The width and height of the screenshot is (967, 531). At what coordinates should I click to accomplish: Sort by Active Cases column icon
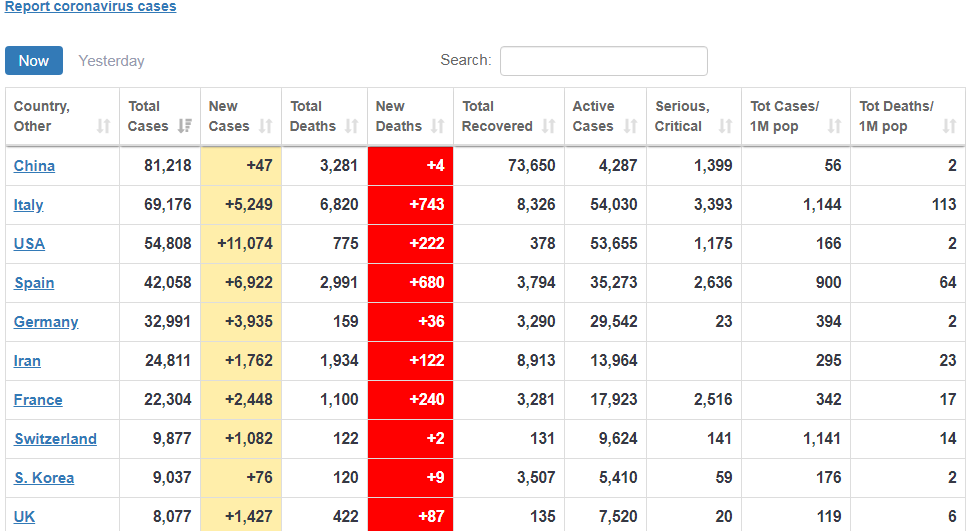pos(630,126)
